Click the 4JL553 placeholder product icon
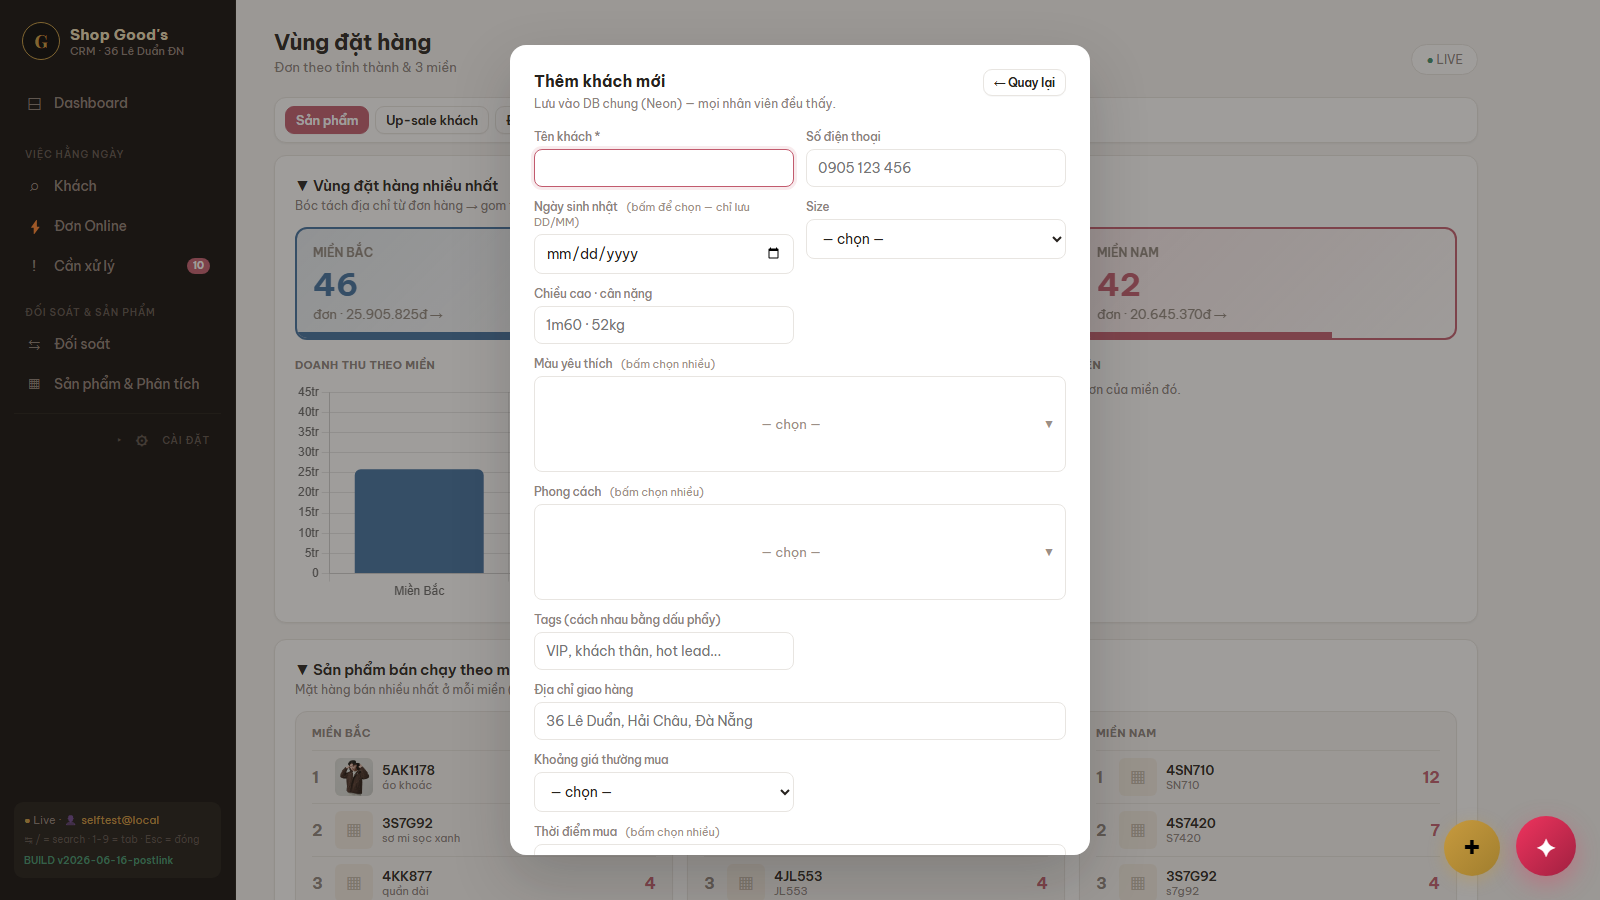The height and width of the screenshot is (900, 1600). click(x=746, y=883)
